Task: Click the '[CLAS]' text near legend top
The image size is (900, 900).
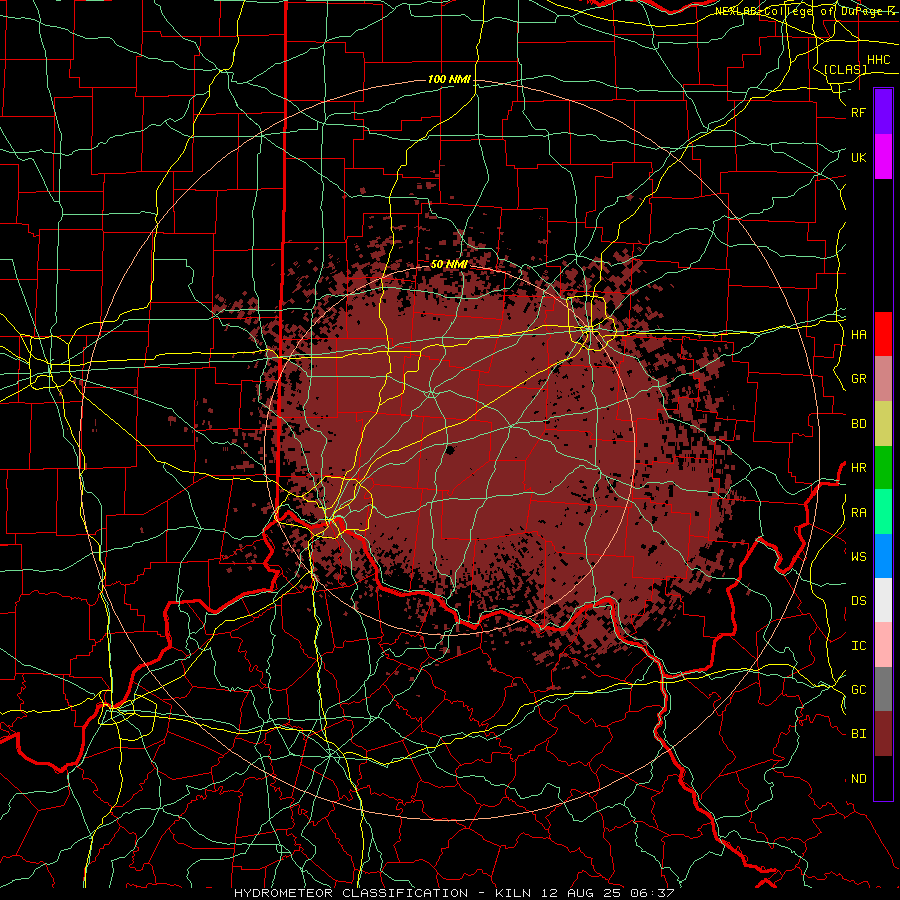Action: point(845,69)
